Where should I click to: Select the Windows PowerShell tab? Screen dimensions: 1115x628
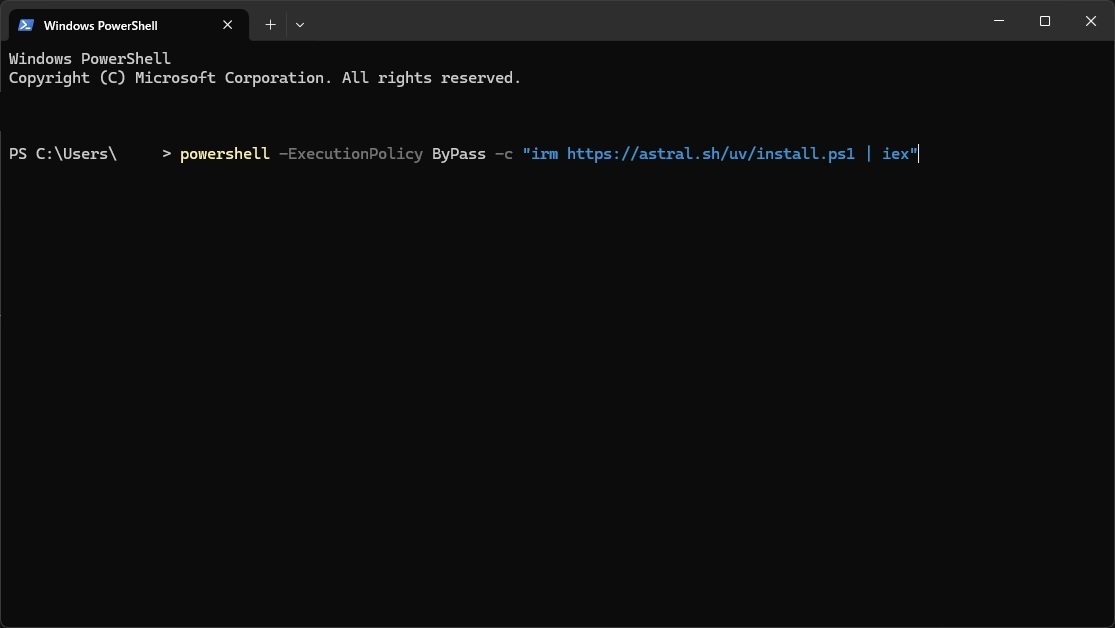[x=128, y=25]
